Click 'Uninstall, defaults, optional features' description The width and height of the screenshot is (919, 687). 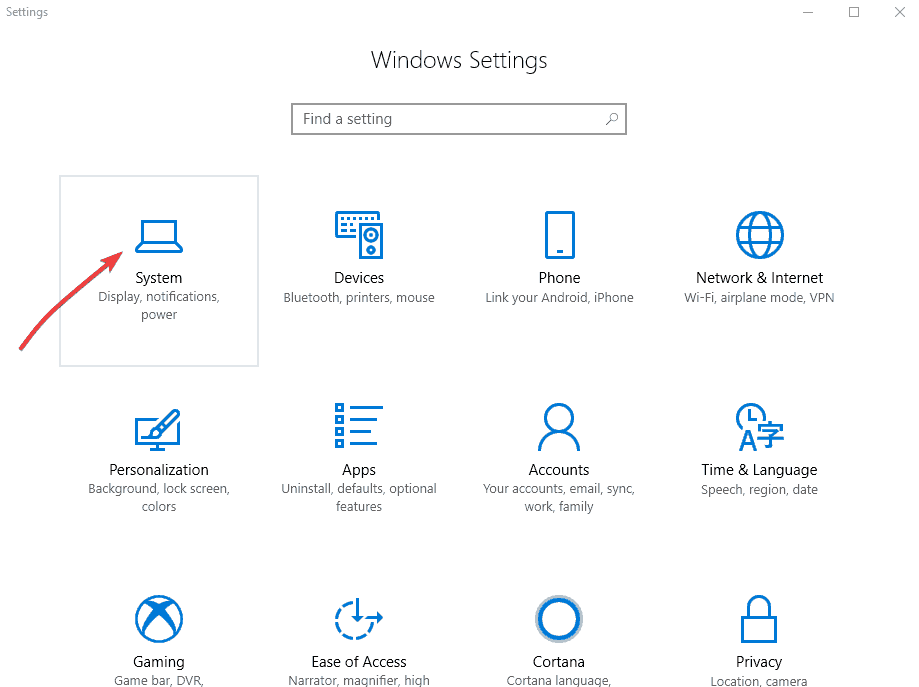tap(359, 498)
